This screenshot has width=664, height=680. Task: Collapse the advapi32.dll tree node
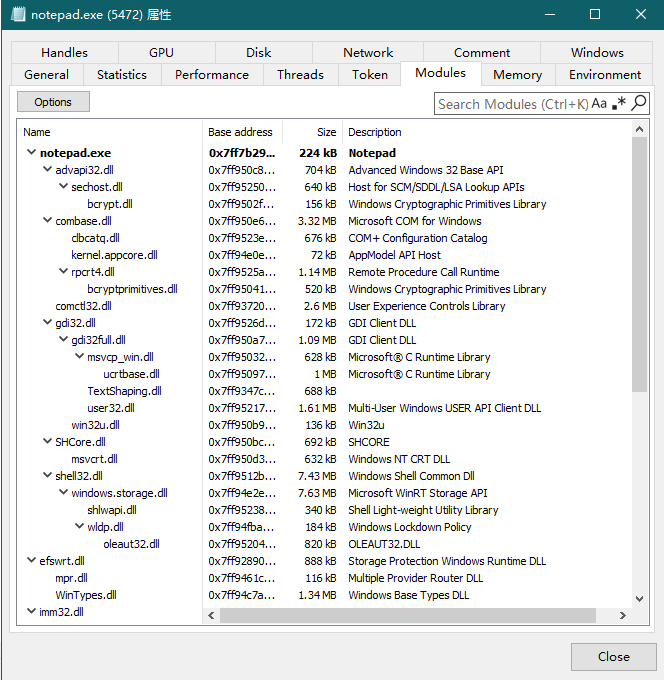click(x=47, y=170)
